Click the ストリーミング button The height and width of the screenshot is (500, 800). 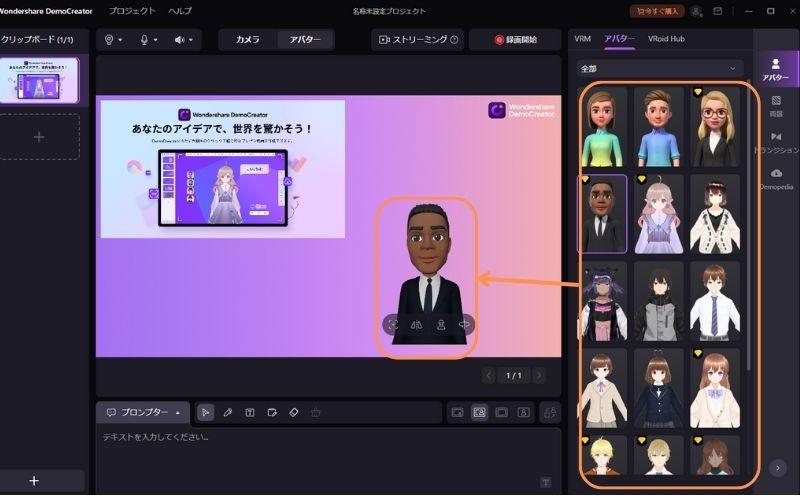[x=417, y=39]
